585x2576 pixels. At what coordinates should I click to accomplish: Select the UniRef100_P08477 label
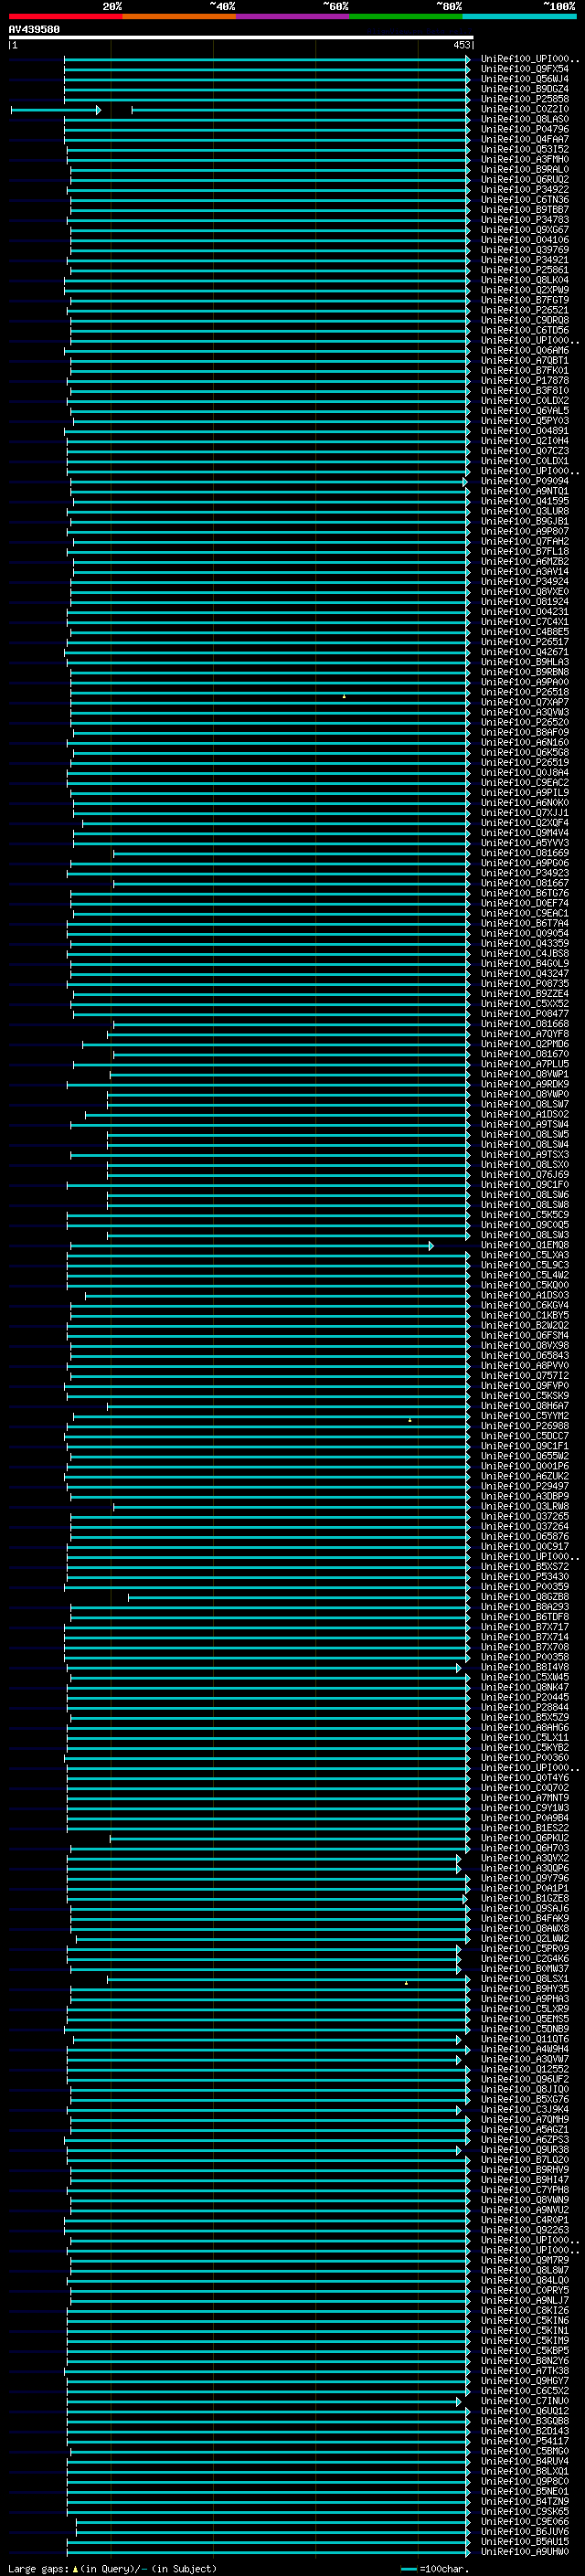pyautogui.click(x=524, y=1014)
